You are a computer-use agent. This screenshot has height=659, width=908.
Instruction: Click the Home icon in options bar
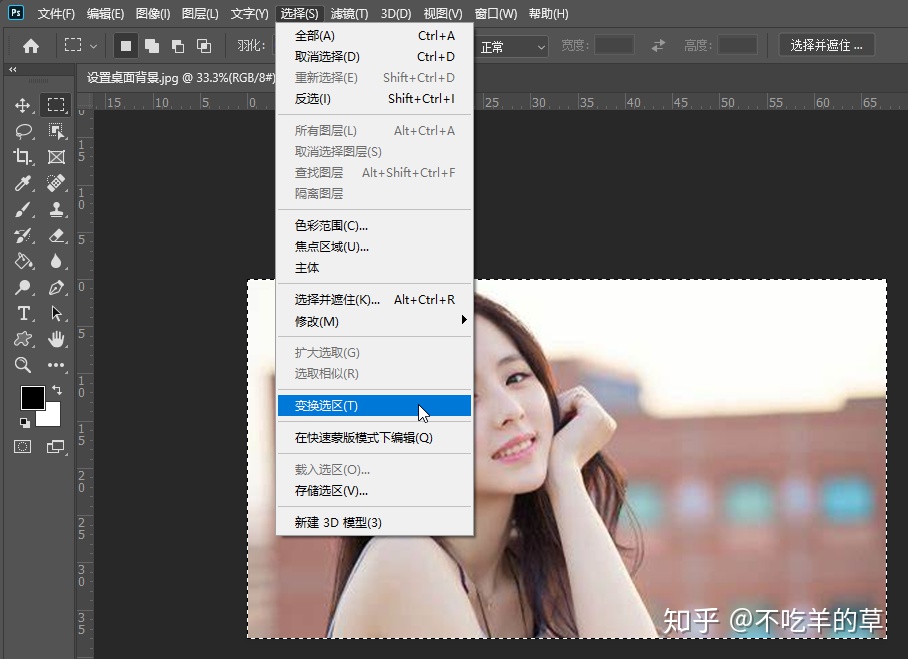tap(31, 46)
